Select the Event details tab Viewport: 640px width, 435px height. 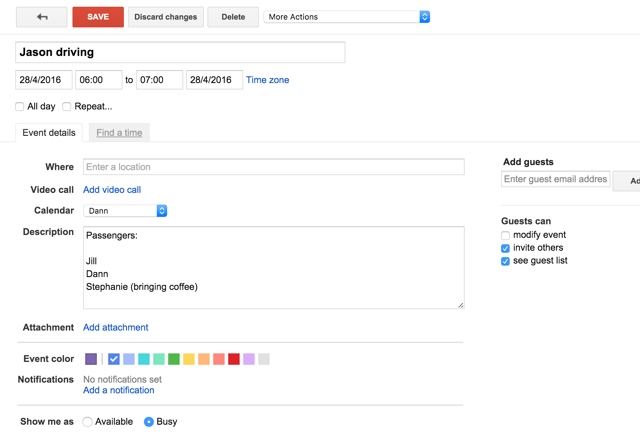click(x=49, y=133)
